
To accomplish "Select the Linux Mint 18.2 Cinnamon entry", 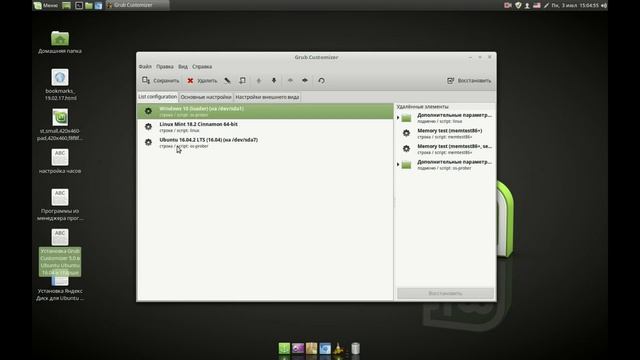I will (265, 127).
